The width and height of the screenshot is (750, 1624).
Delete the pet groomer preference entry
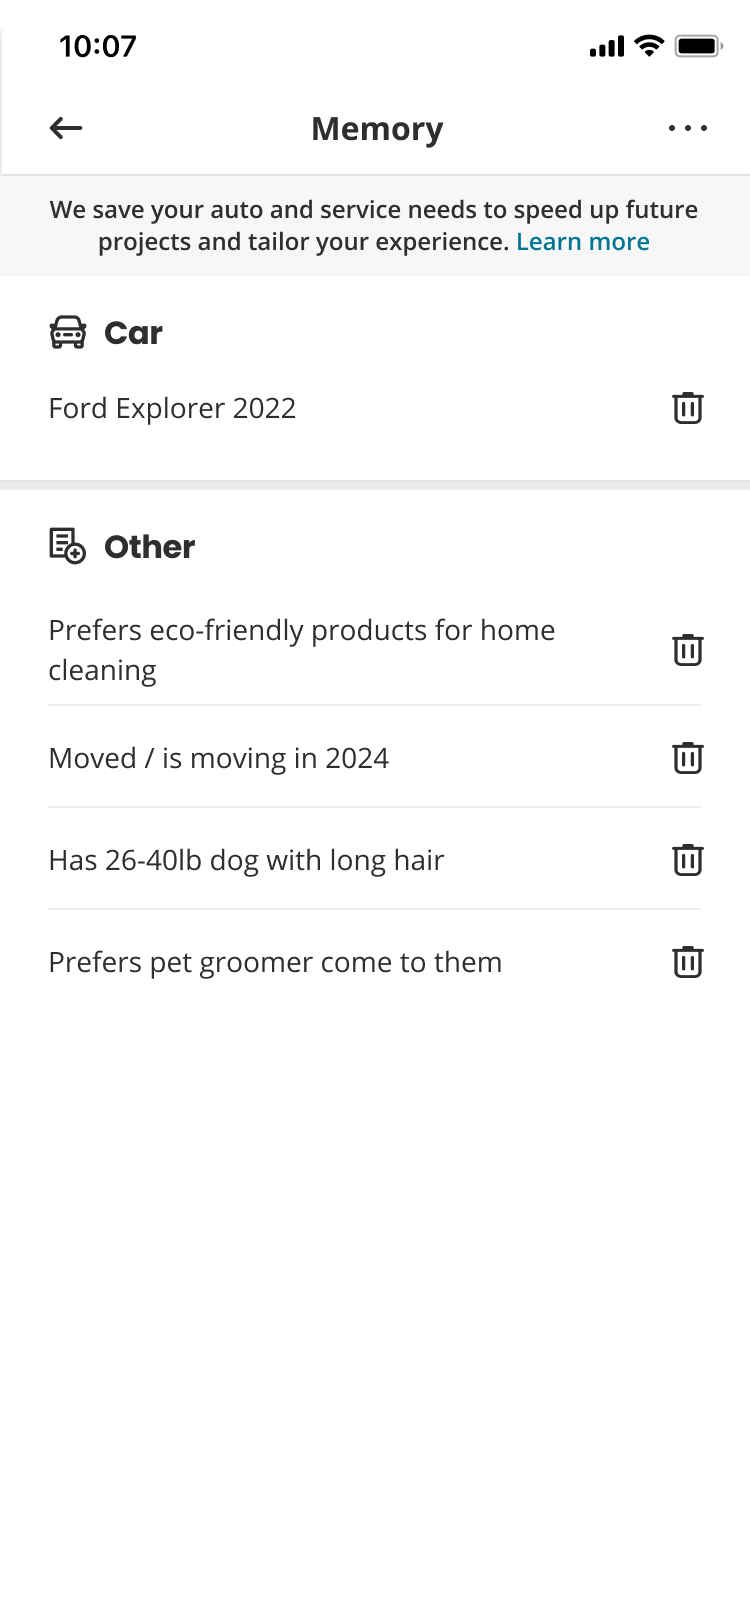pos(688,962)
